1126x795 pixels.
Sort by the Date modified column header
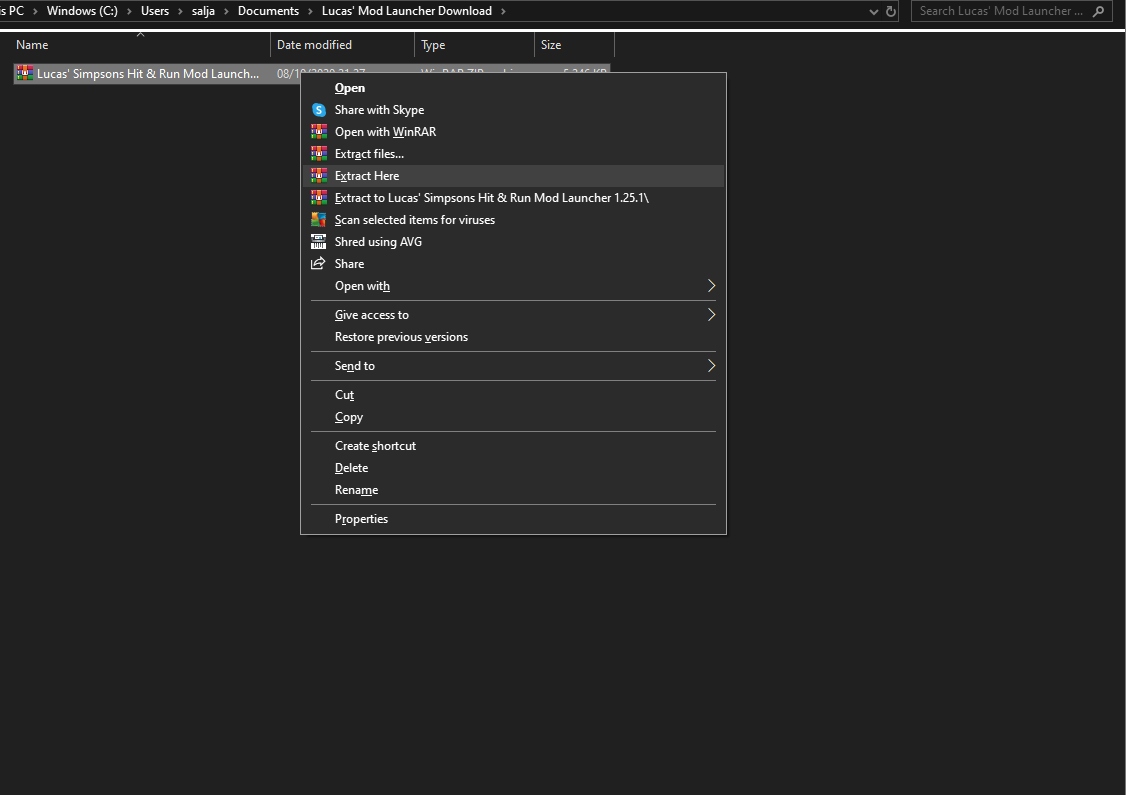(343, 45)
